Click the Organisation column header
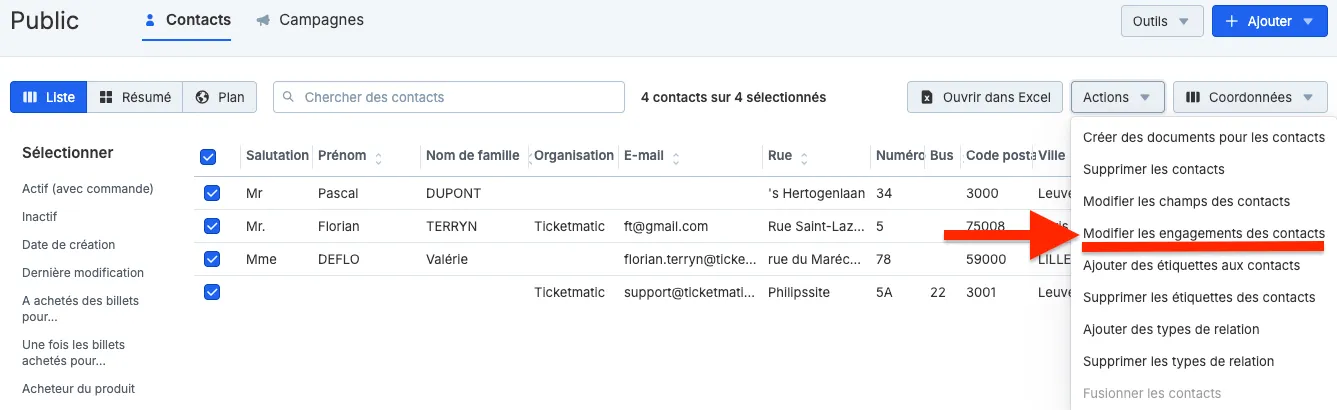1337x410 pixels. [x=574, y=156]
